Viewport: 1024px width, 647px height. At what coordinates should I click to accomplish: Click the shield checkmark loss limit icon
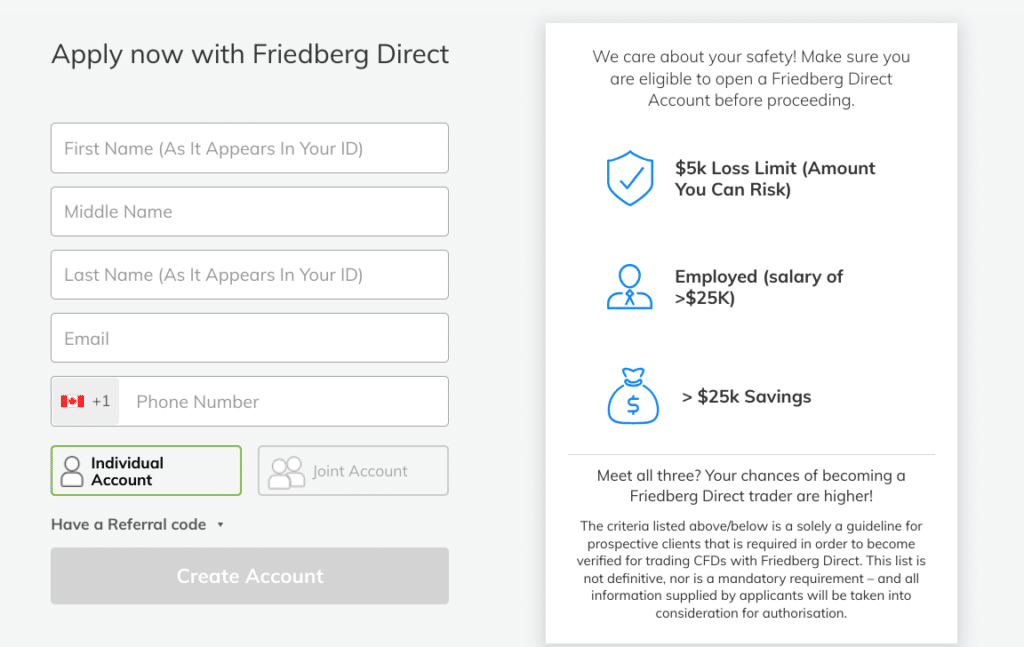pos(630,178)
